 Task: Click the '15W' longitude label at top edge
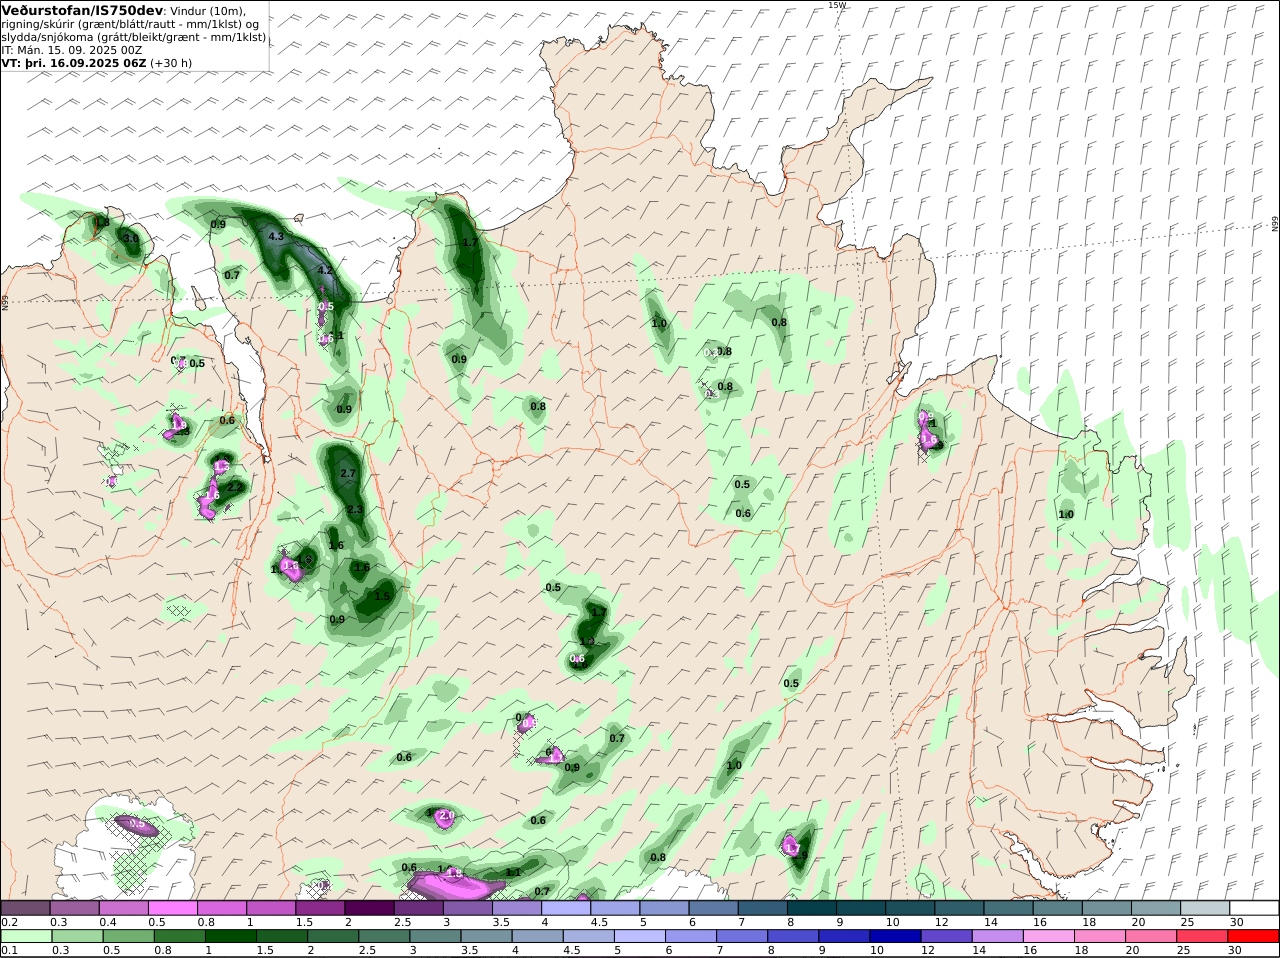(x=837, y=5)
